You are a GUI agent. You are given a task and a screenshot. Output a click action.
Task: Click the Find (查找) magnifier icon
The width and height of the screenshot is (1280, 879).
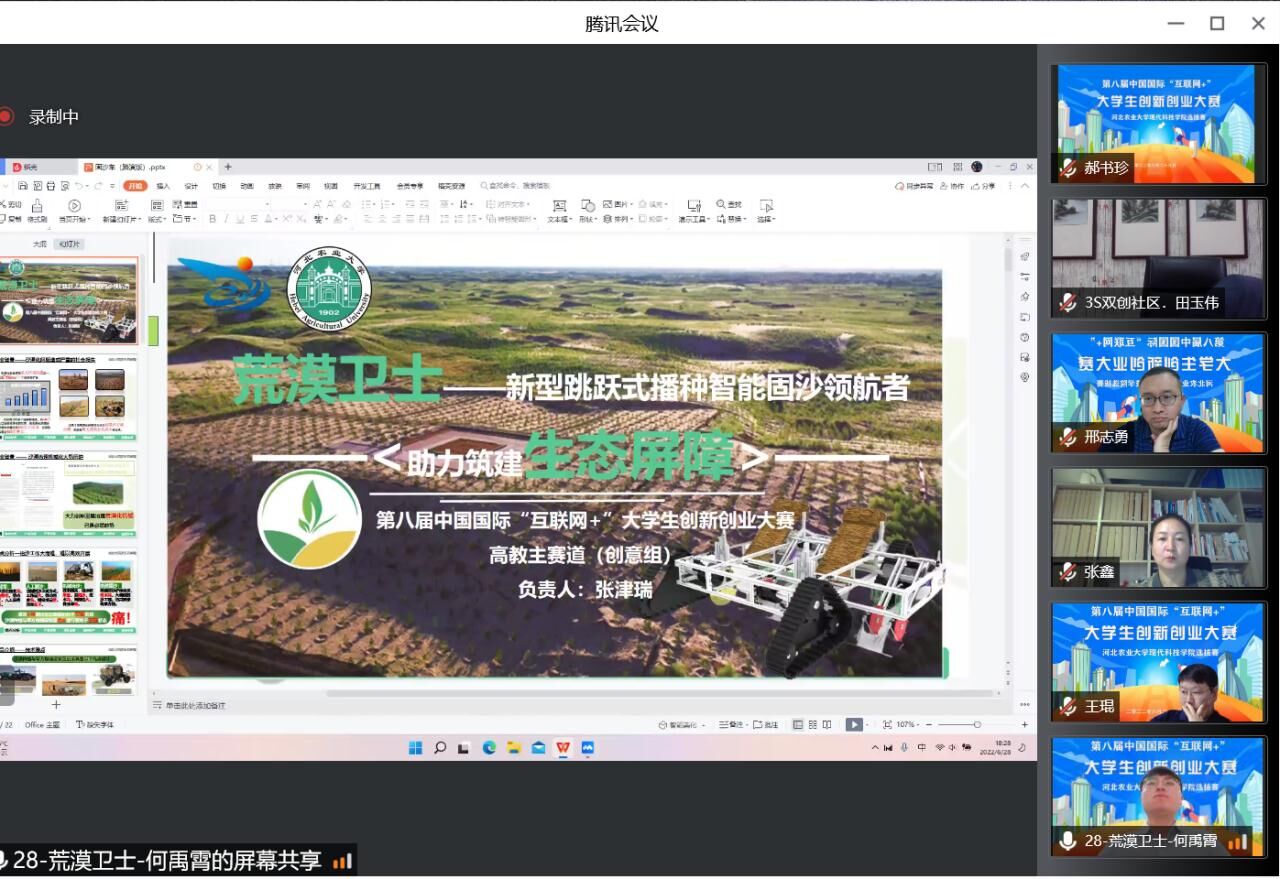(x=721, y=204)
